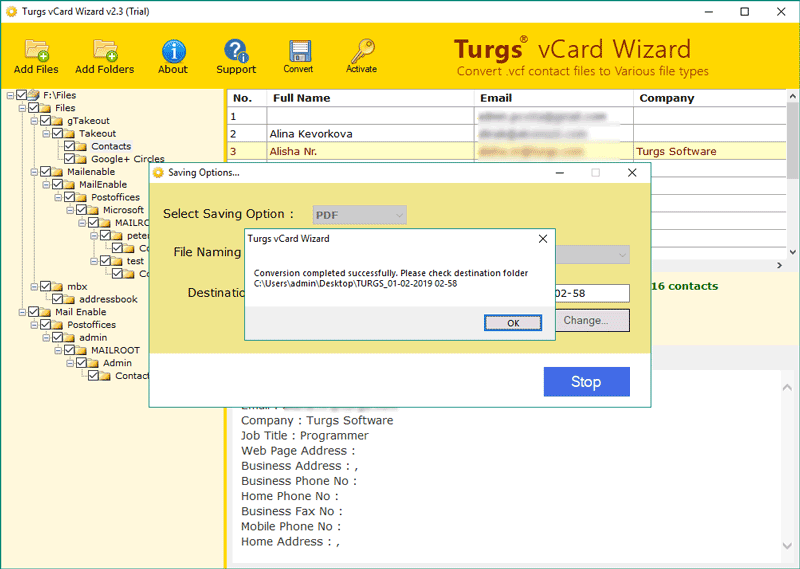Open the Select Saving Option PDF dropdown
Screen dimensions: 800x569
(x=359, y=215)
